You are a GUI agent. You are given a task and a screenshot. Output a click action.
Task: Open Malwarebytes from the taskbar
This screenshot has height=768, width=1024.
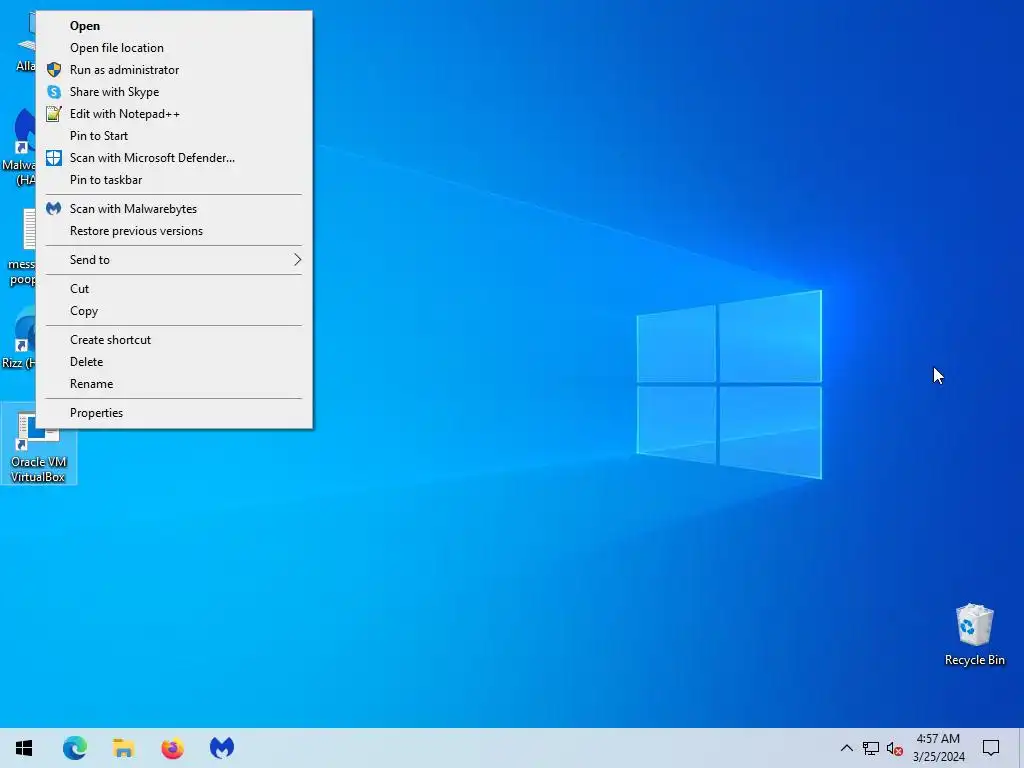click(x=221, y=748)
